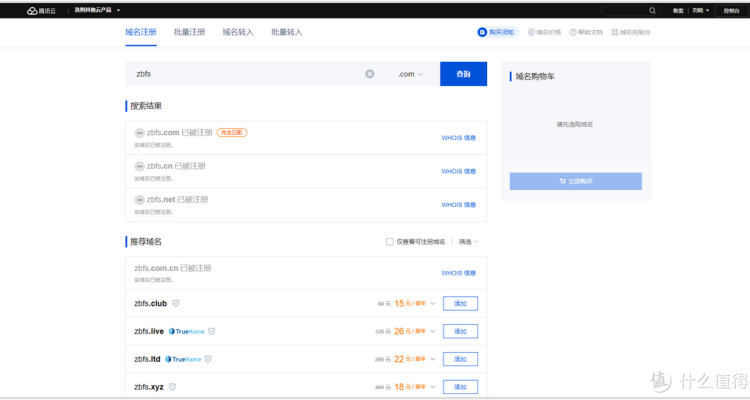Open the .com suffix dropdown
750x400 pixels.
tap(410, 74)
